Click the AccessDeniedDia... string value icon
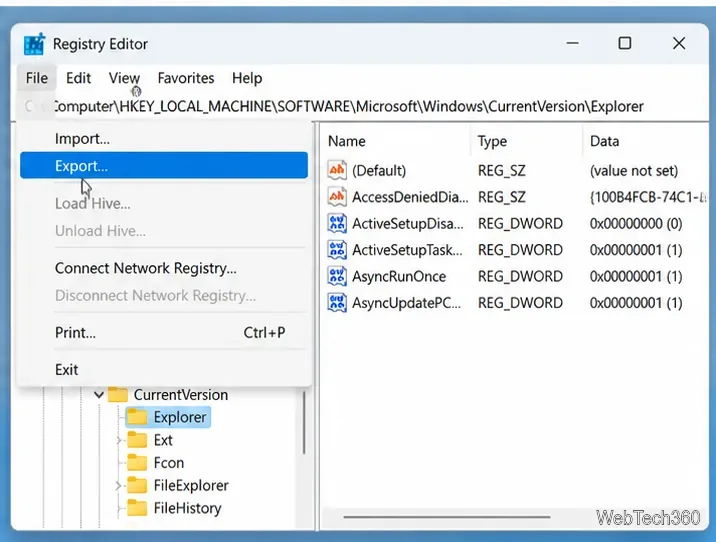 coord(337,197)
